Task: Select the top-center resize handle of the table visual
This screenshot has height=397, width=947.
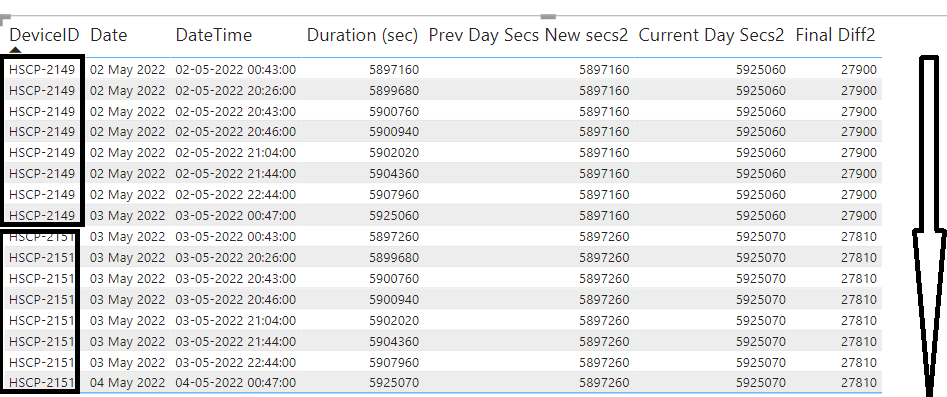Action: pyautogui.click(x=548, y=16)
